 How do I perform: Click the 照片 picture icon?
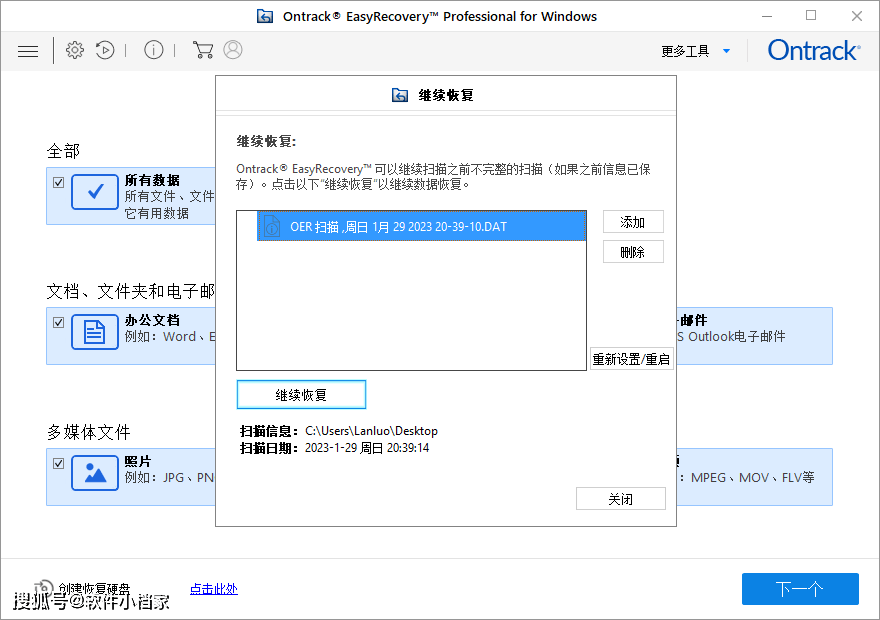click(x=95, y=473)
